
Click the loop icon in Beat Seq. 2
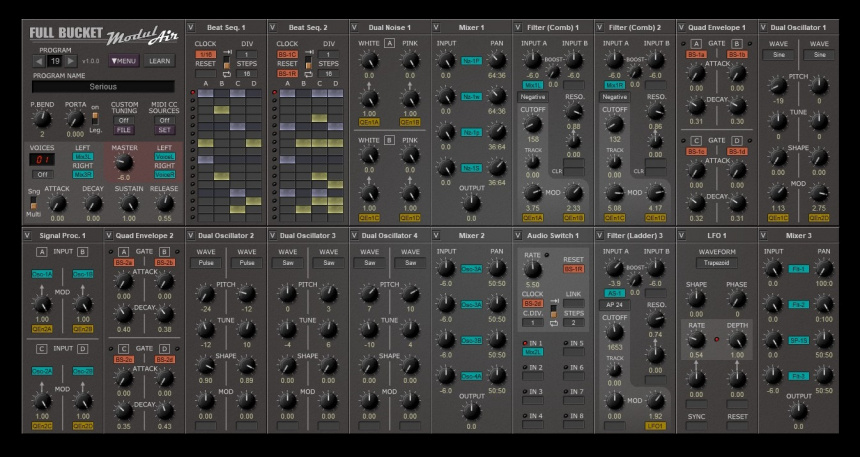309,75
